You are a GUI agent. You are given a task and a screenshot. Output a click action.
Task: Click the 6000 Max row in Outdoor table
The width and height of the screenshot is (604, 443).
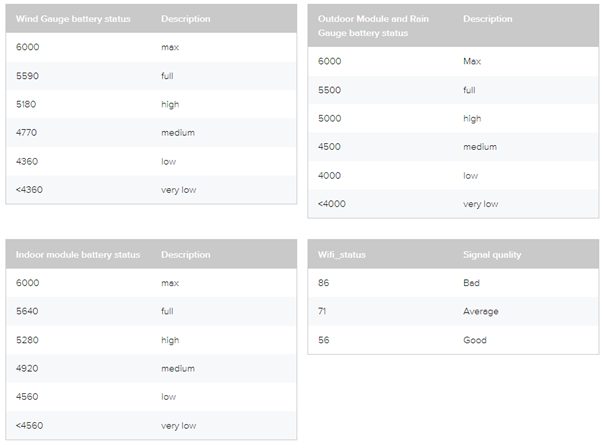(453, 62)
